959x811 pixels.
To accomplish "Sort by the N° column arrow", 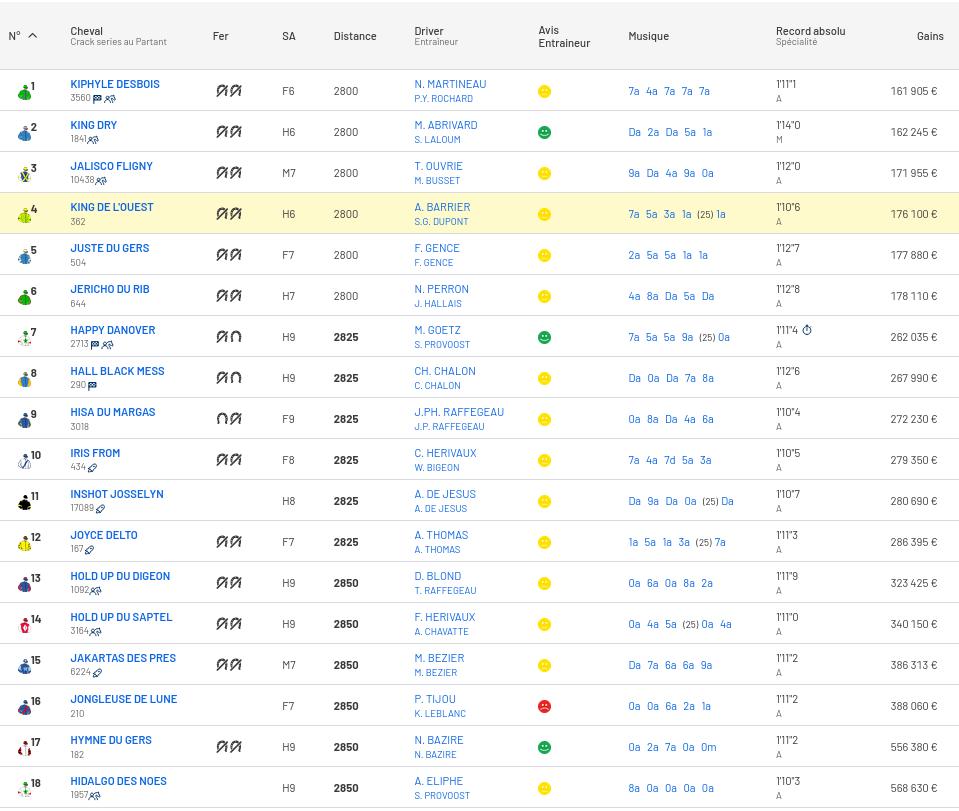I will [33, 36].
